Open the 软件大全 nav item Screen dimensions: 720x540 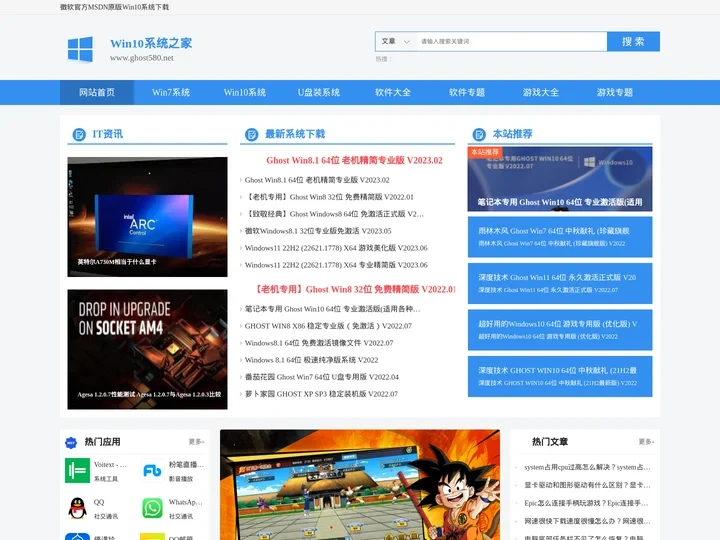[x=393, y=92]
